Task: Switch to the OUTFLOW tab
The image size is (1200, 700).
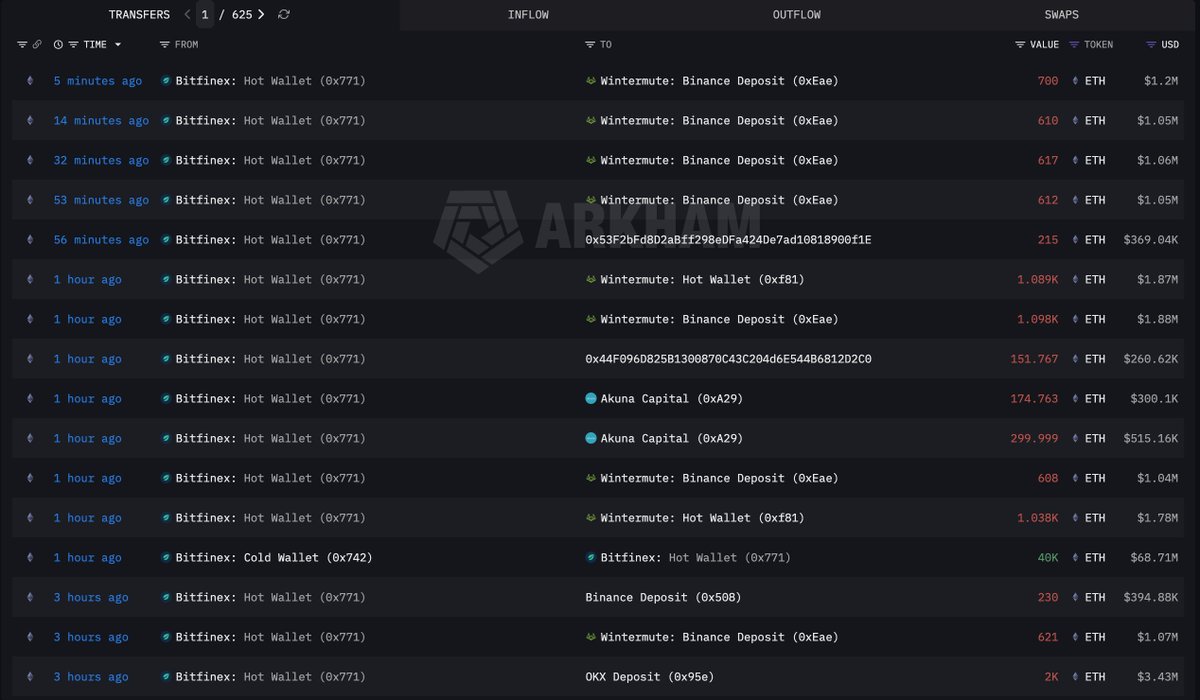Action: point(796,15)
